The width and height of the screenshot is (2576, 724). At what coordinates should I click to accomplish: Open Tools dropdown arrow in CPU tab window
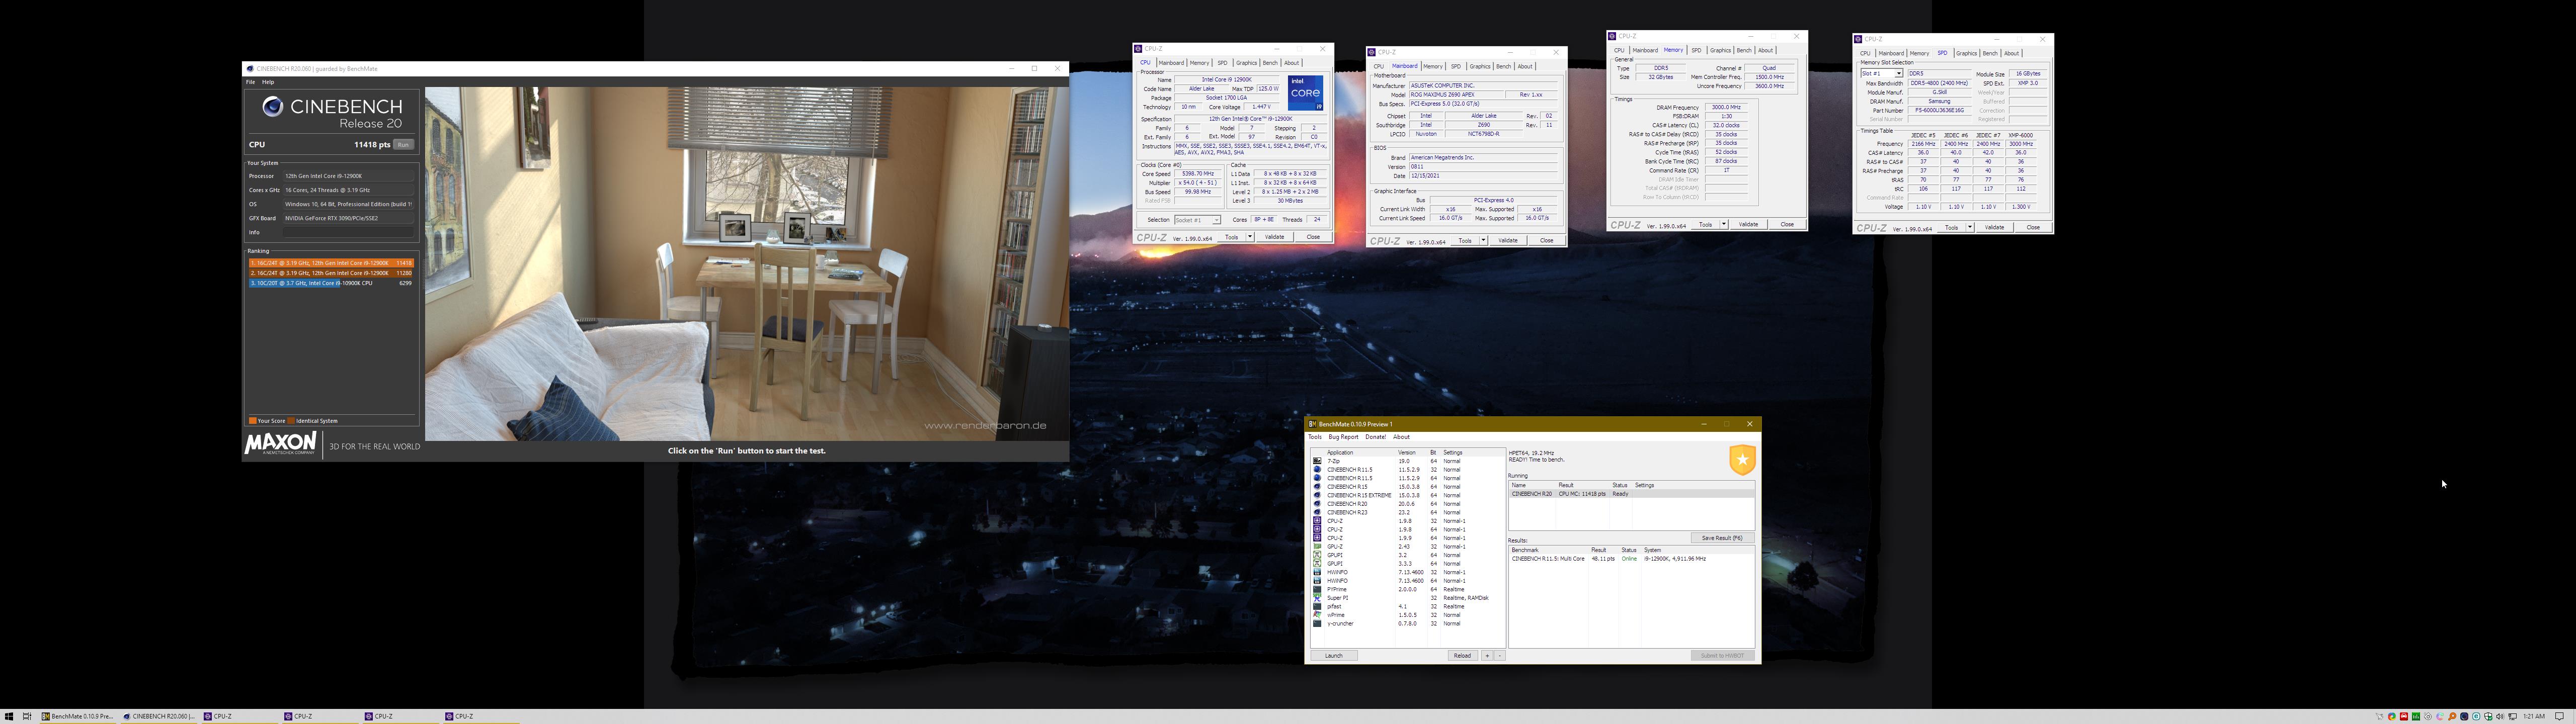(x=1250, y=237)
